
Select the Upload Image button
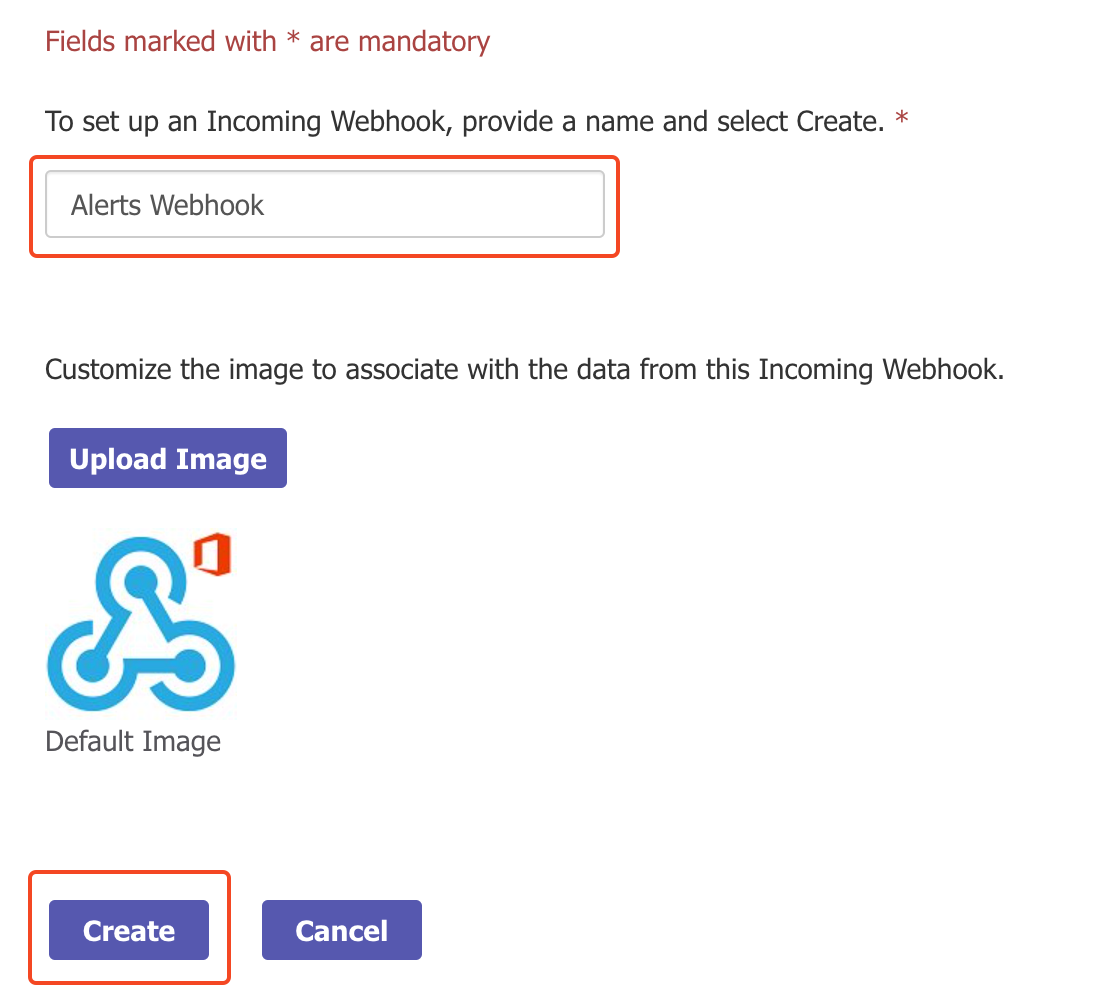168,458
